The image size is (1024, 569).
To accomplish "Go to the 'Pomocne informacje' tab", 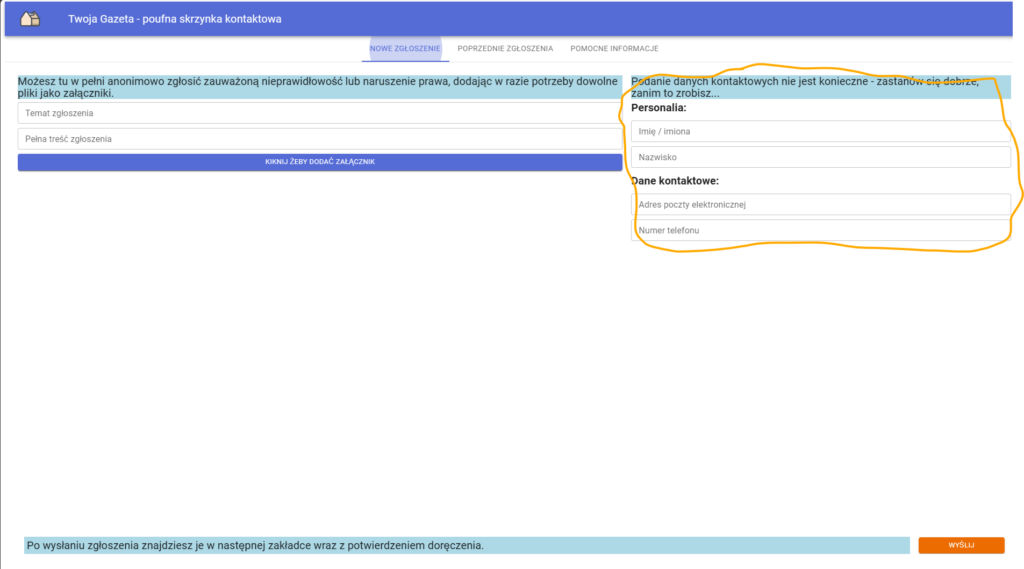I will (614, 48).
